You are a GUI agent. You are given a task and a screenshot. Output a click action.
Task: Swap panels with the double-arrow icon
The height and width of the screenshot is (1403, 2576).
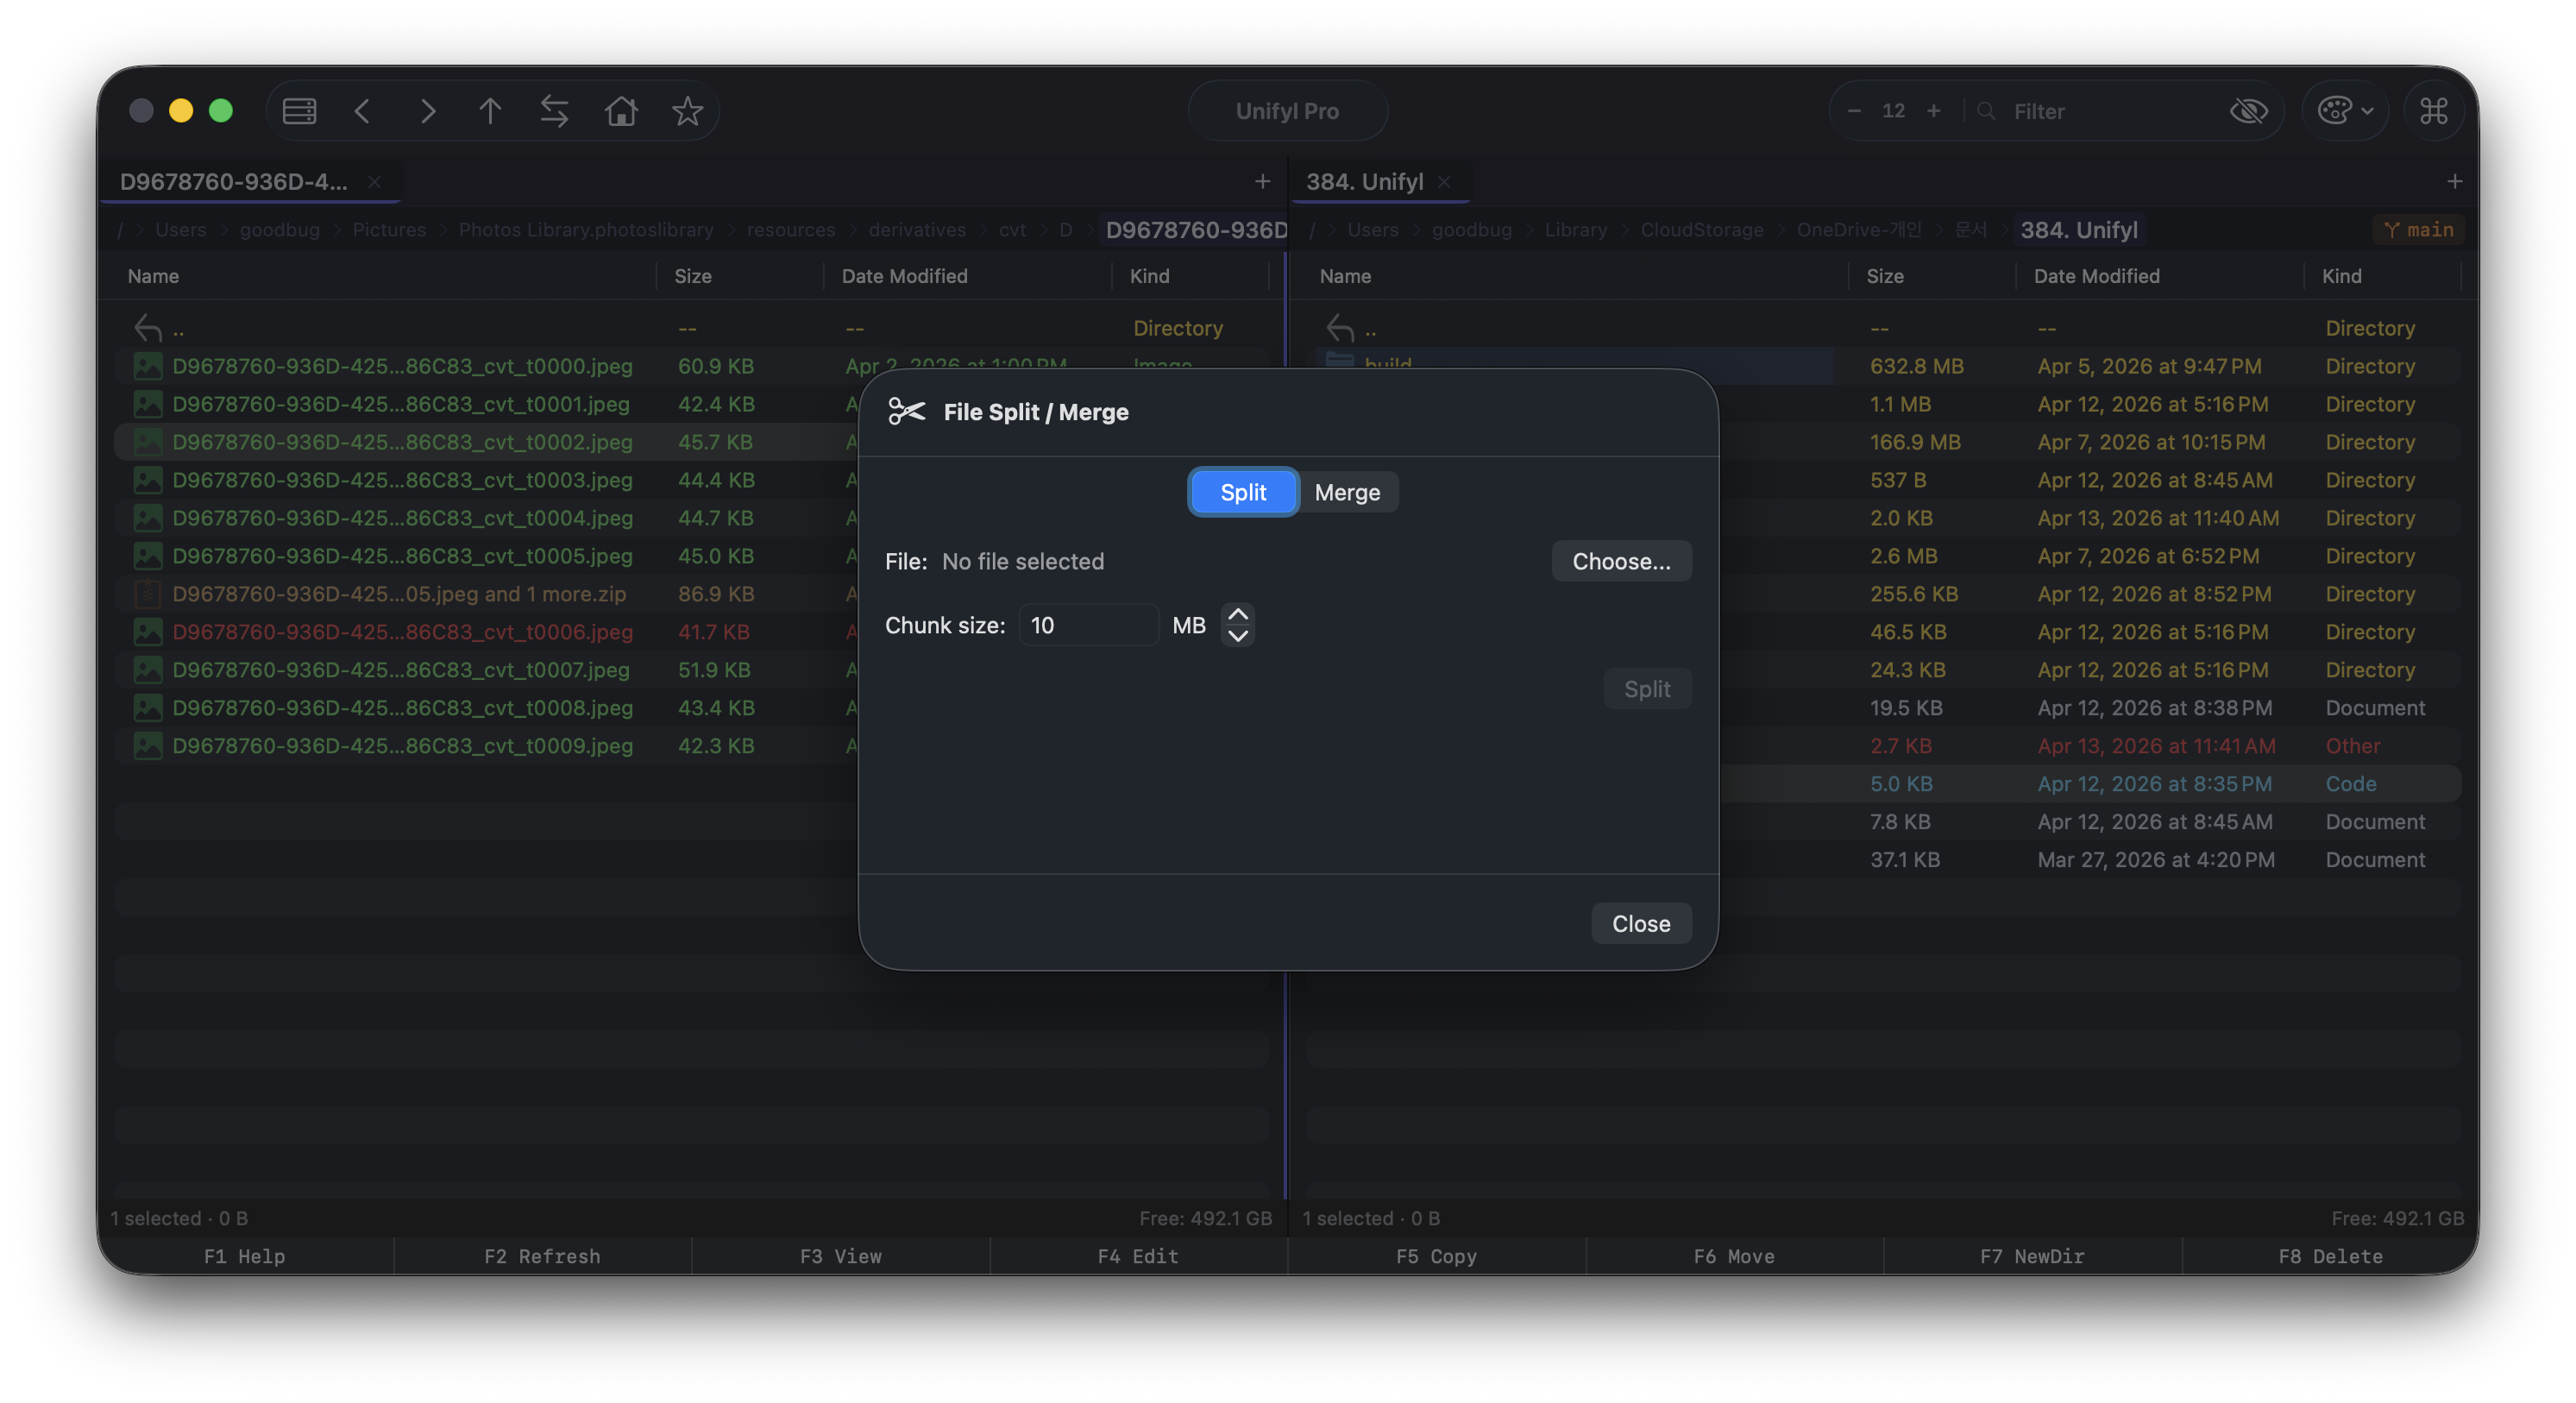tap(554, 111)
